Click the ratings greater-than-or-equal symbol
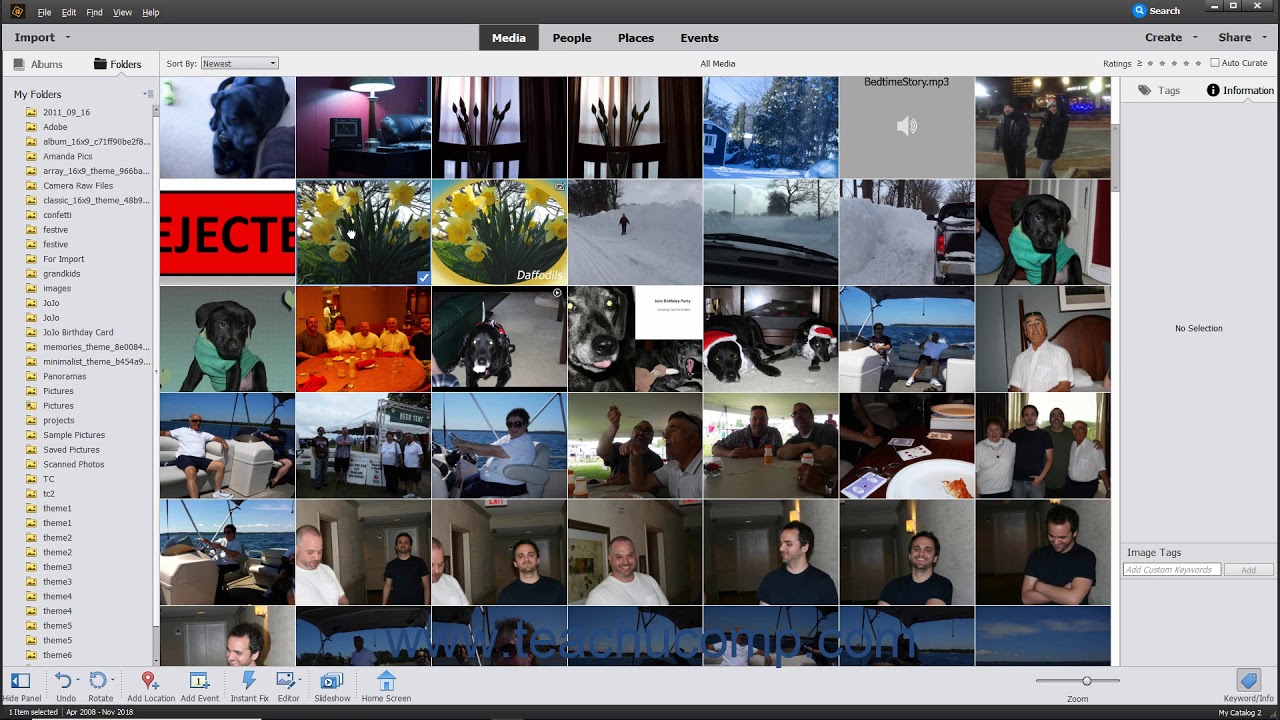 (x=1140, y=63)
